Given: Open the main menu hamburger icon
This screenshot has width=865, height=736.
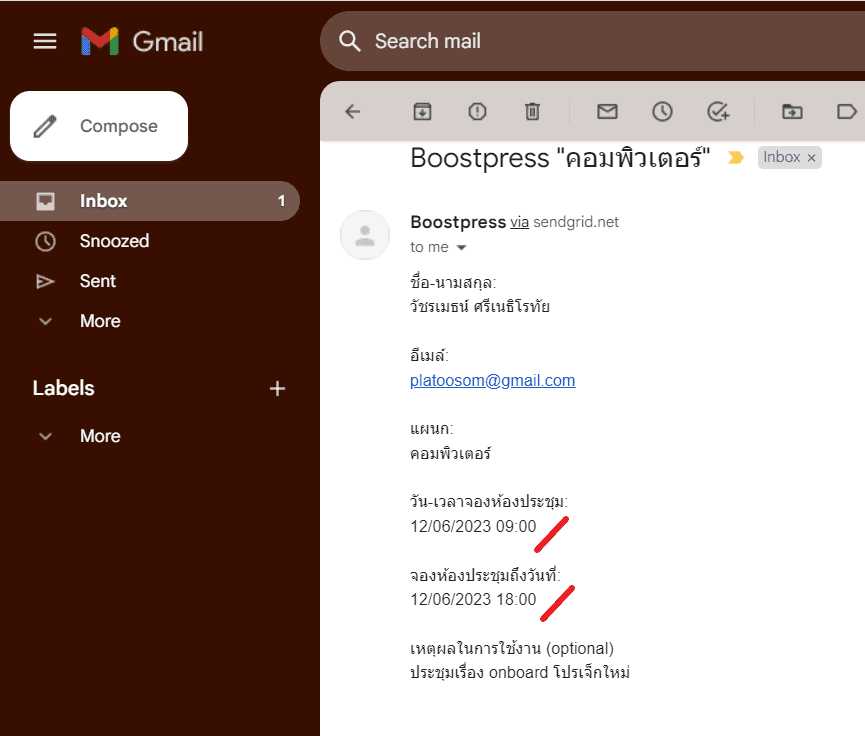Looking at the screenshot, I should pos(45,41).
